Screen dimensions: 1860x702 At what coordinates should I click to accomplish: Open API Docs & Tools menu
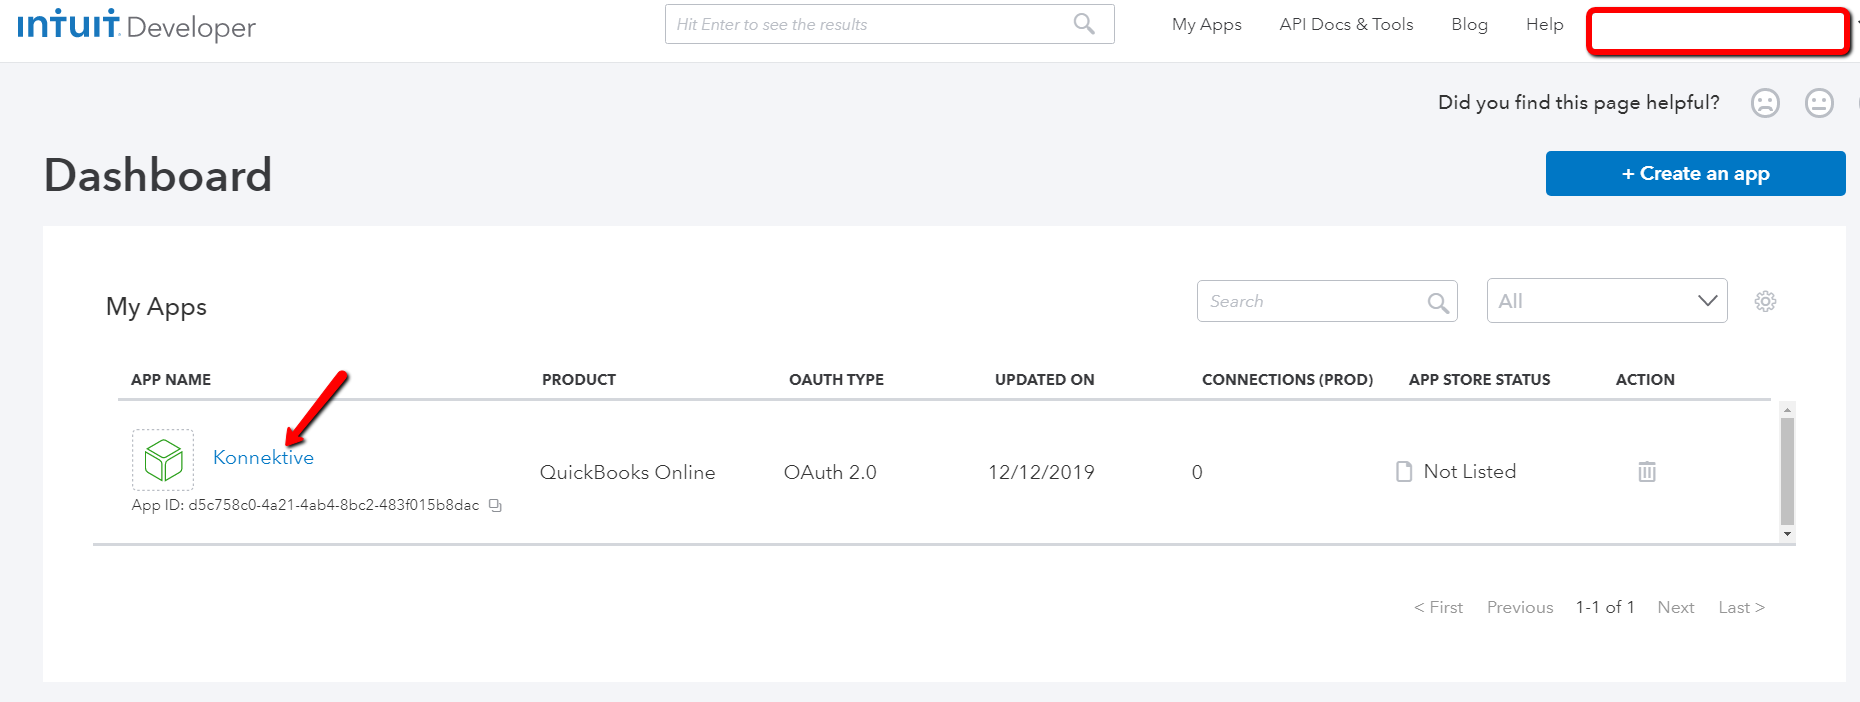pos(1346,24)
